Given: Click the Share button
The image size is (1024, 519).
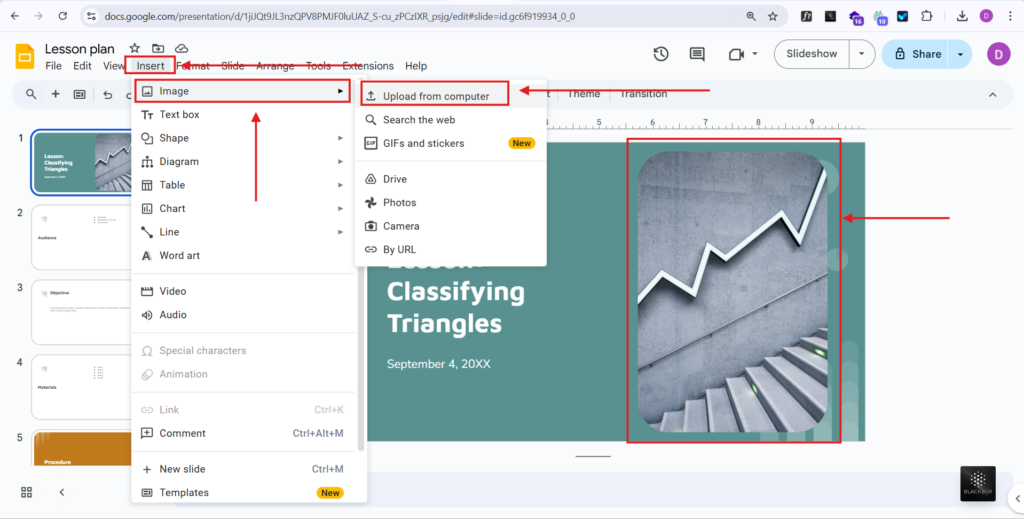Looking at the screenshot, I should [x=918, y=54].
